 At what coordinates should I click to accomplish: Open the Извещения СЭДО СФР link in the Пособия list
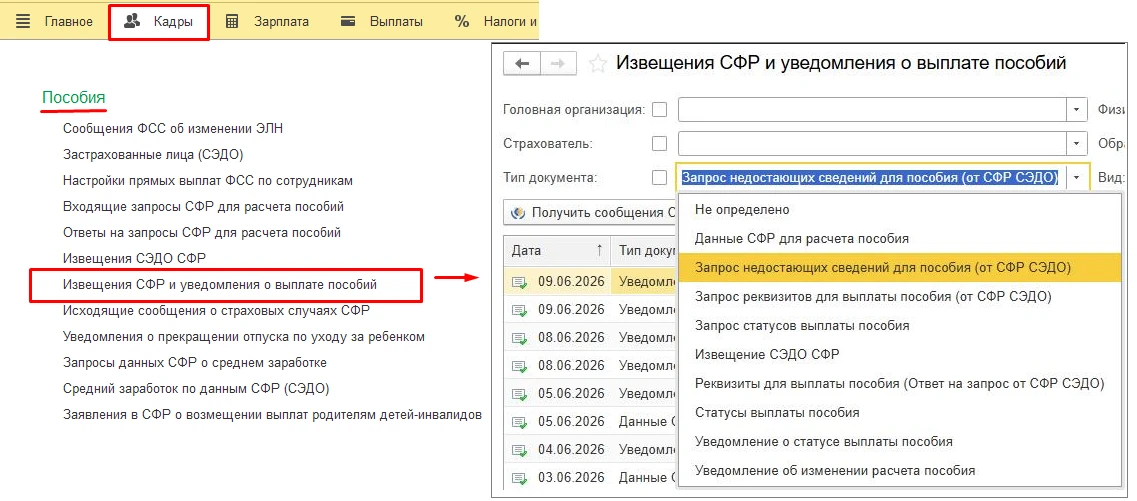(134, 259)
